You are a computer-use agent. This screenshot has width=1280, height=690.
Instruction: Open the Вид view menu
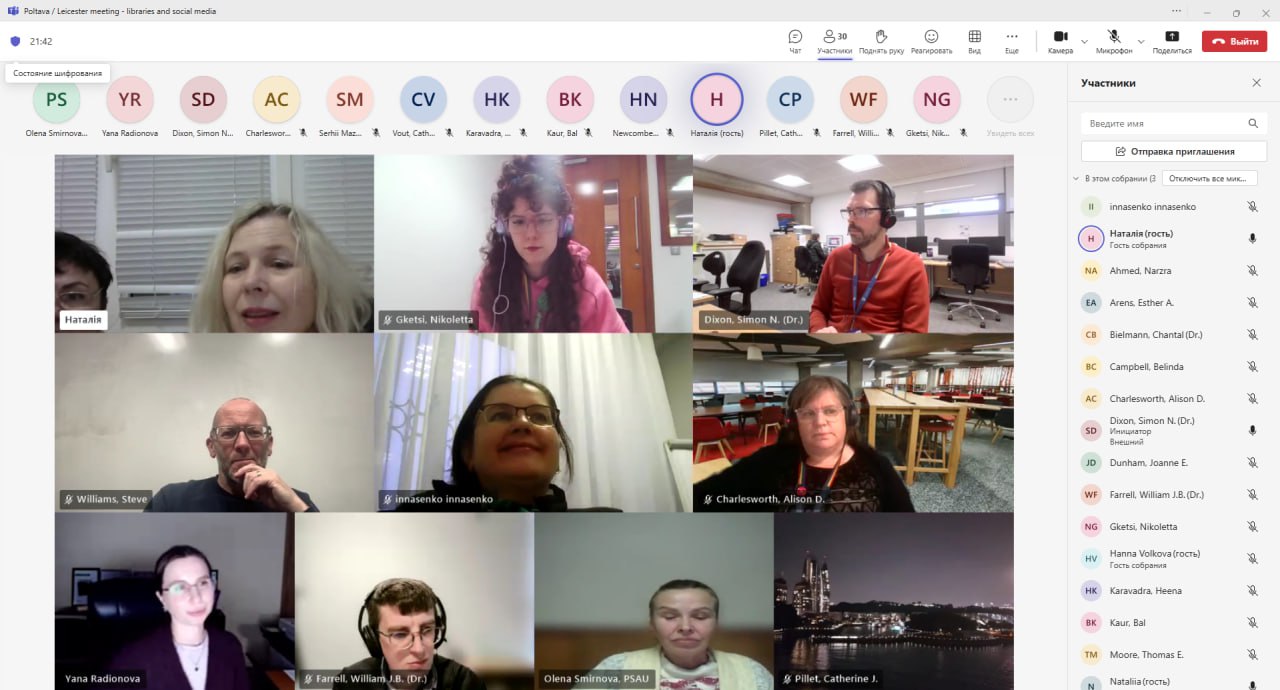[974, 40]
